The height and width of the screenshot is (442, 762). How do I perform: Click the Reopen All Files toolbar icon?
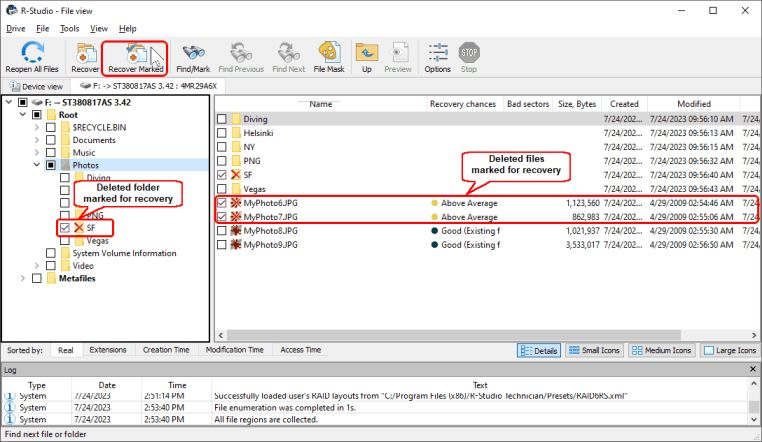(x=32, y=52)
